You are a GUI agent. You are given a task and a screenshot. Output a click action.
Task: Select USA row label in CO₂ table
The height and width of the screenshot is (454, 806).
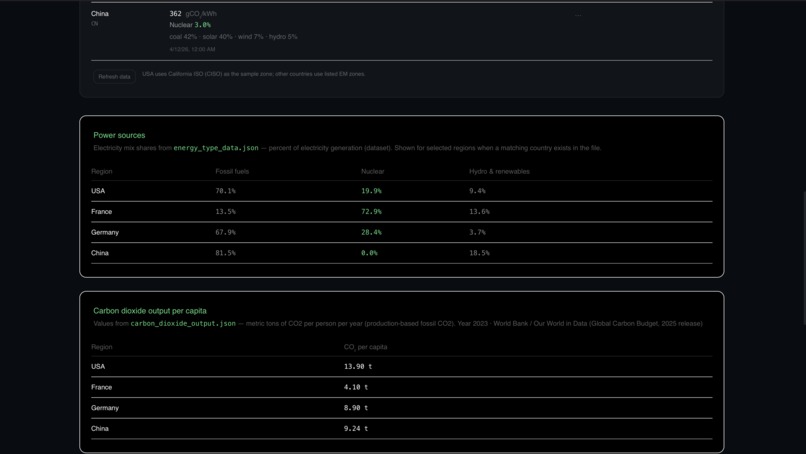98,367
